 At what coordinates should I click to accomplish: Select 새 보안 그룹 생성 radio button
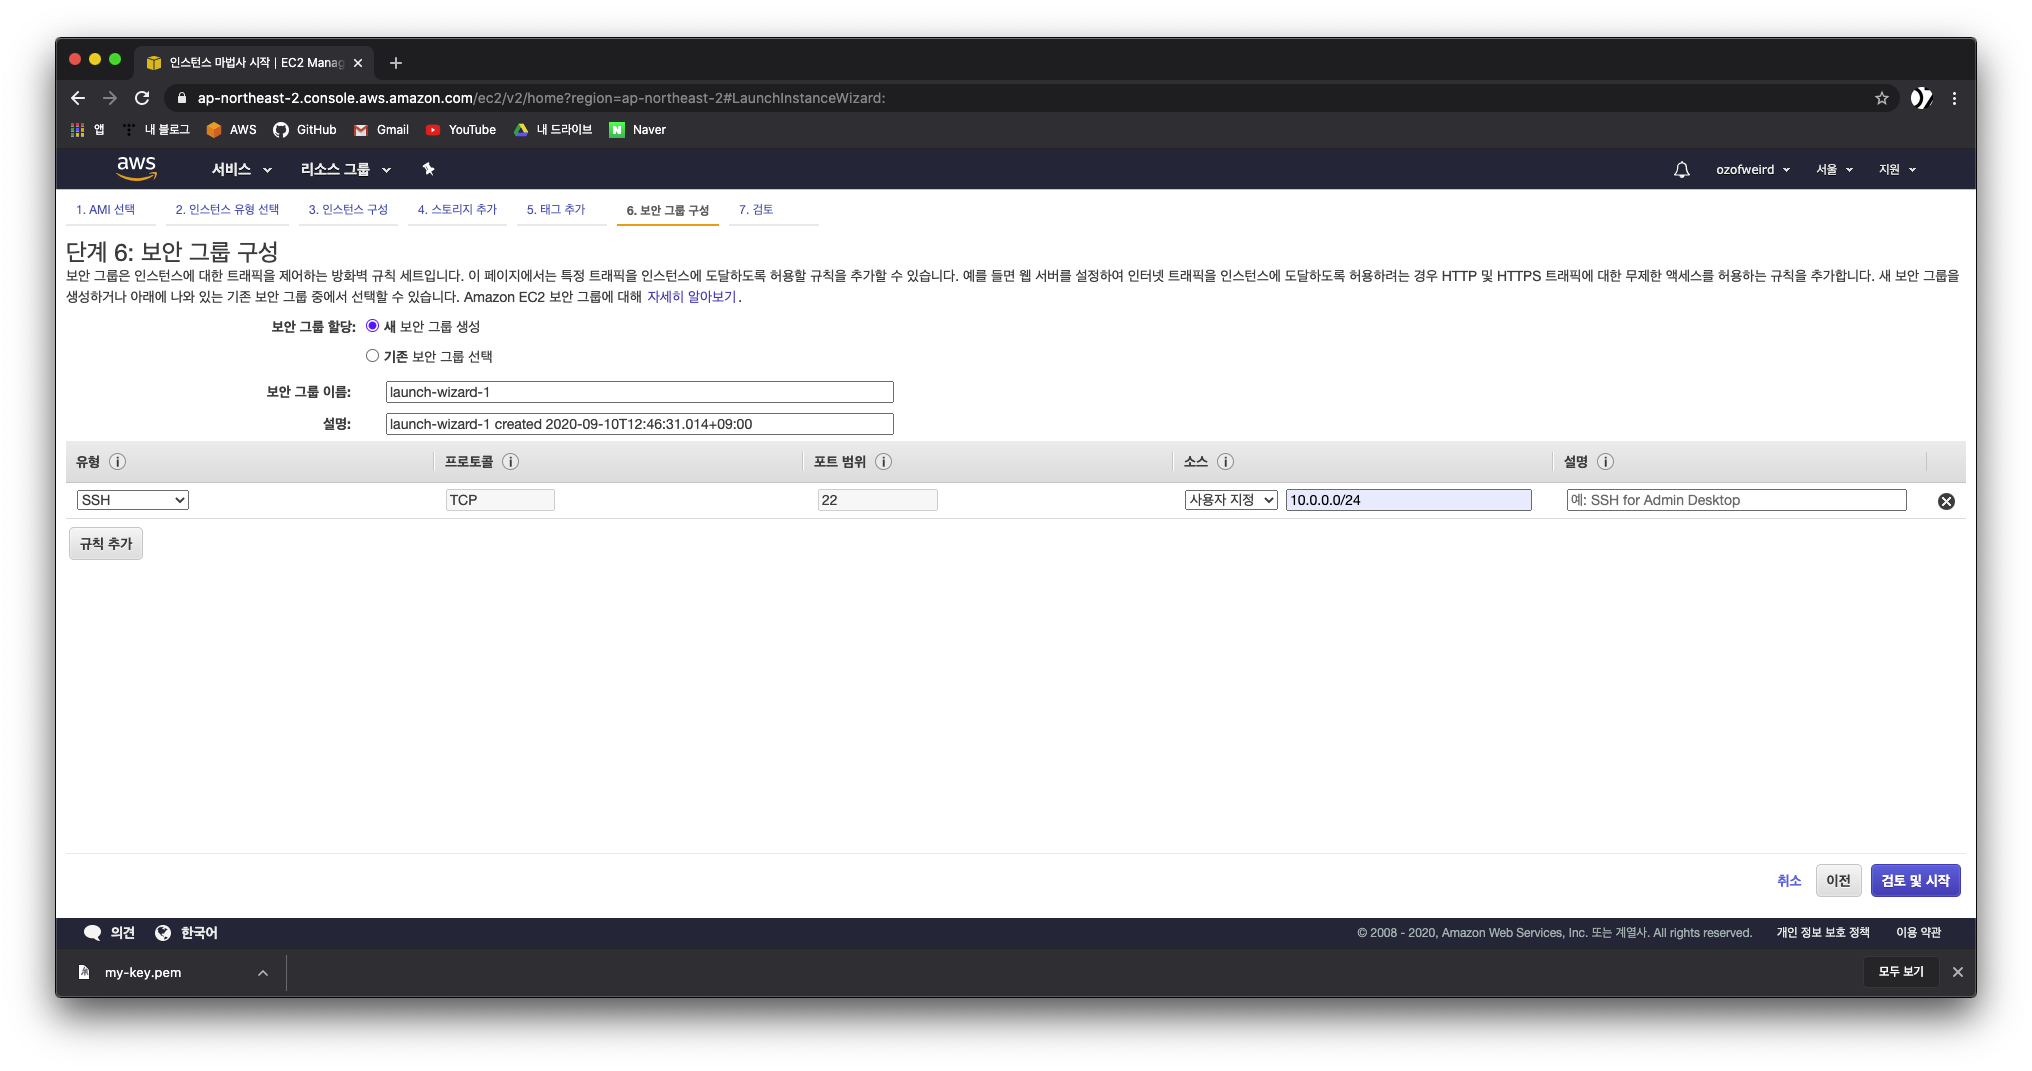click(x=372, y=326)
